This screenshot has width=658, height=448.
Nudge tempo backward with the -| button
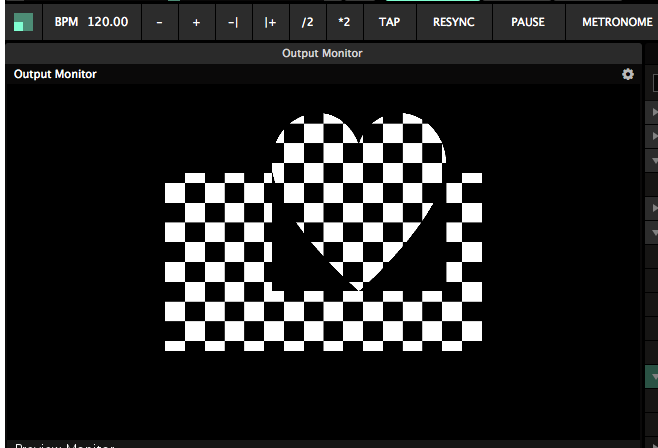233,21
